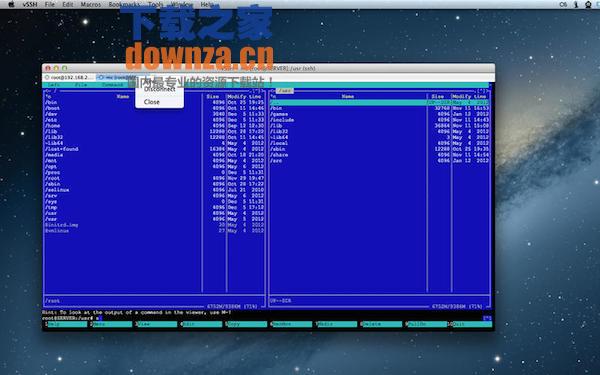Select /mnt directory row

pos(154,161)
